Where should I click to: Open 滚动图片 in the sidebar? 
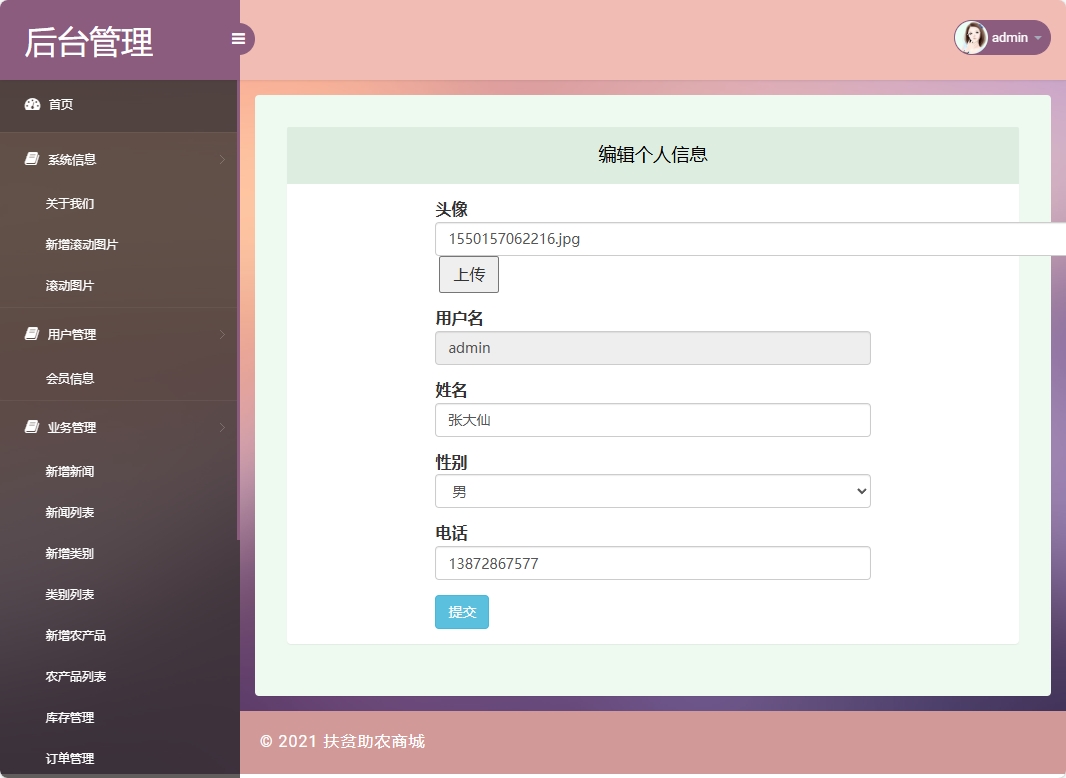70,285
